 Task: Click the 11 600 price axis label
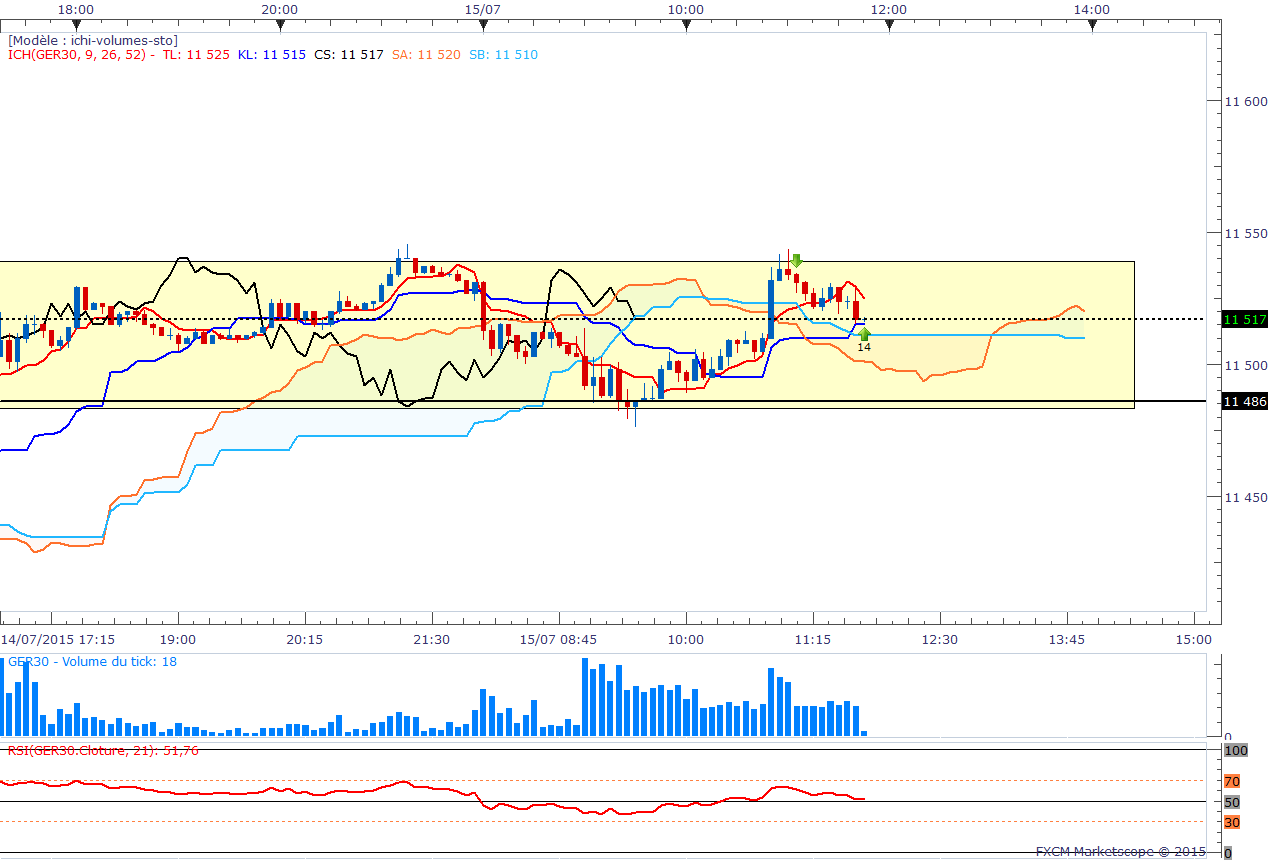[1246, 101]
